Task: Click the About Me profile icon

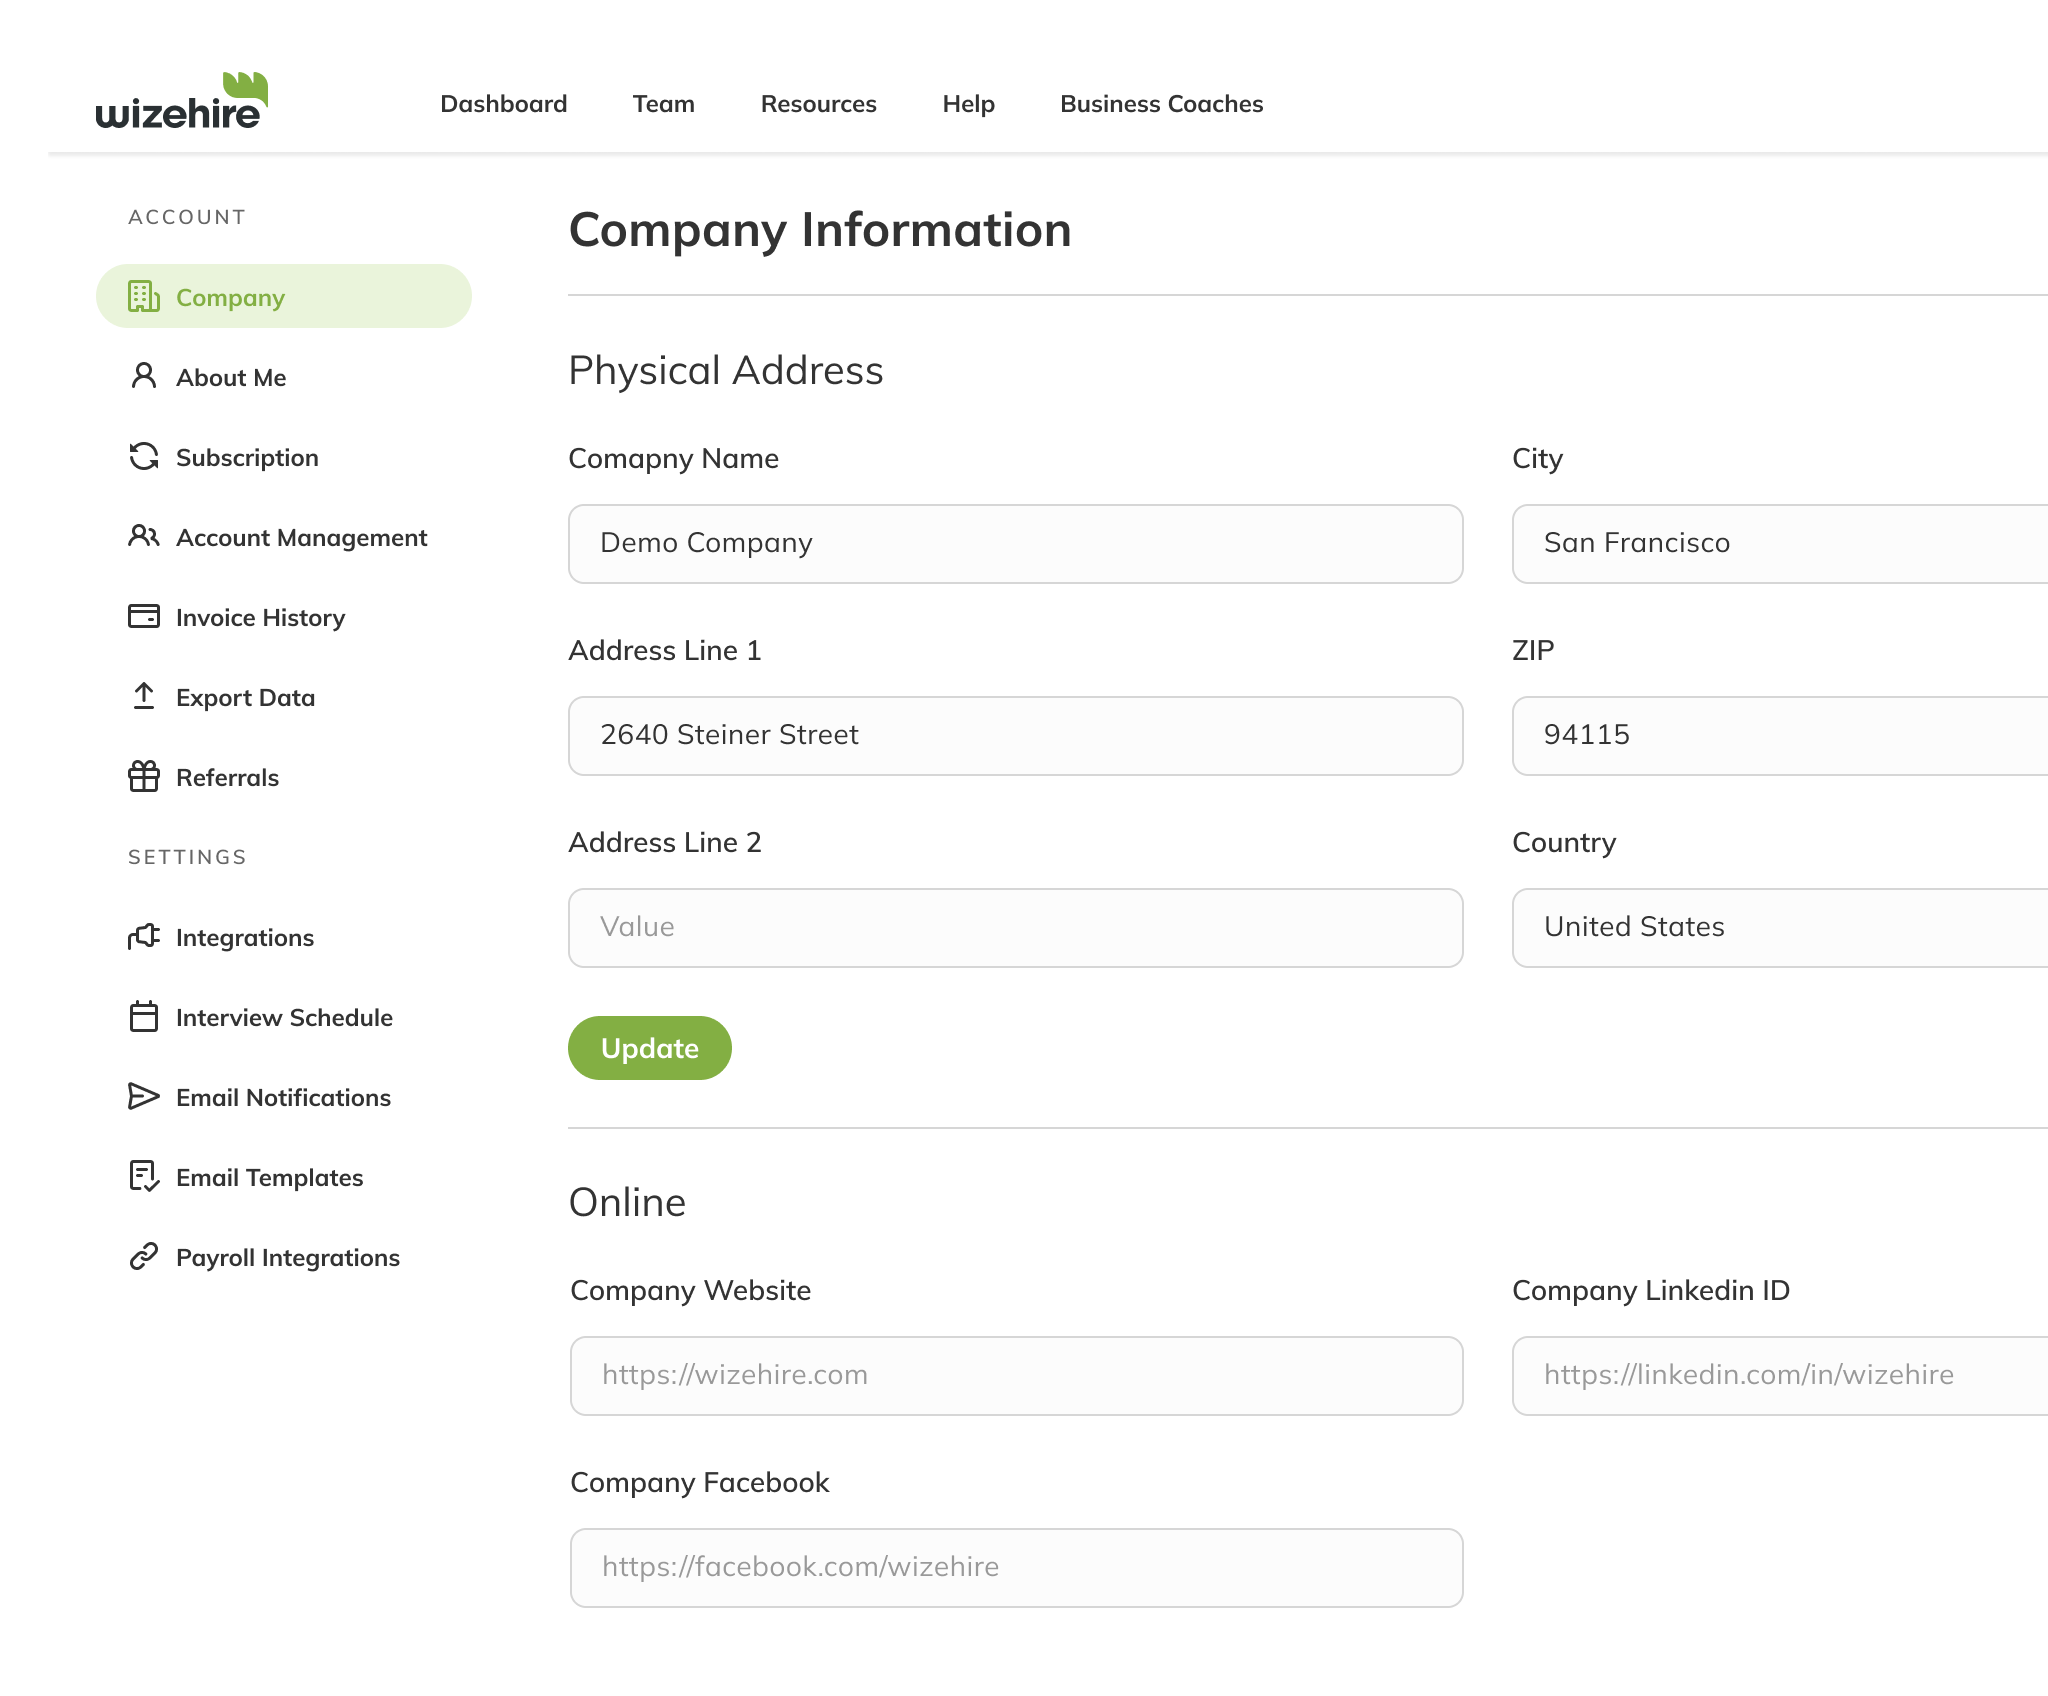Action: (x=143, y=376)
